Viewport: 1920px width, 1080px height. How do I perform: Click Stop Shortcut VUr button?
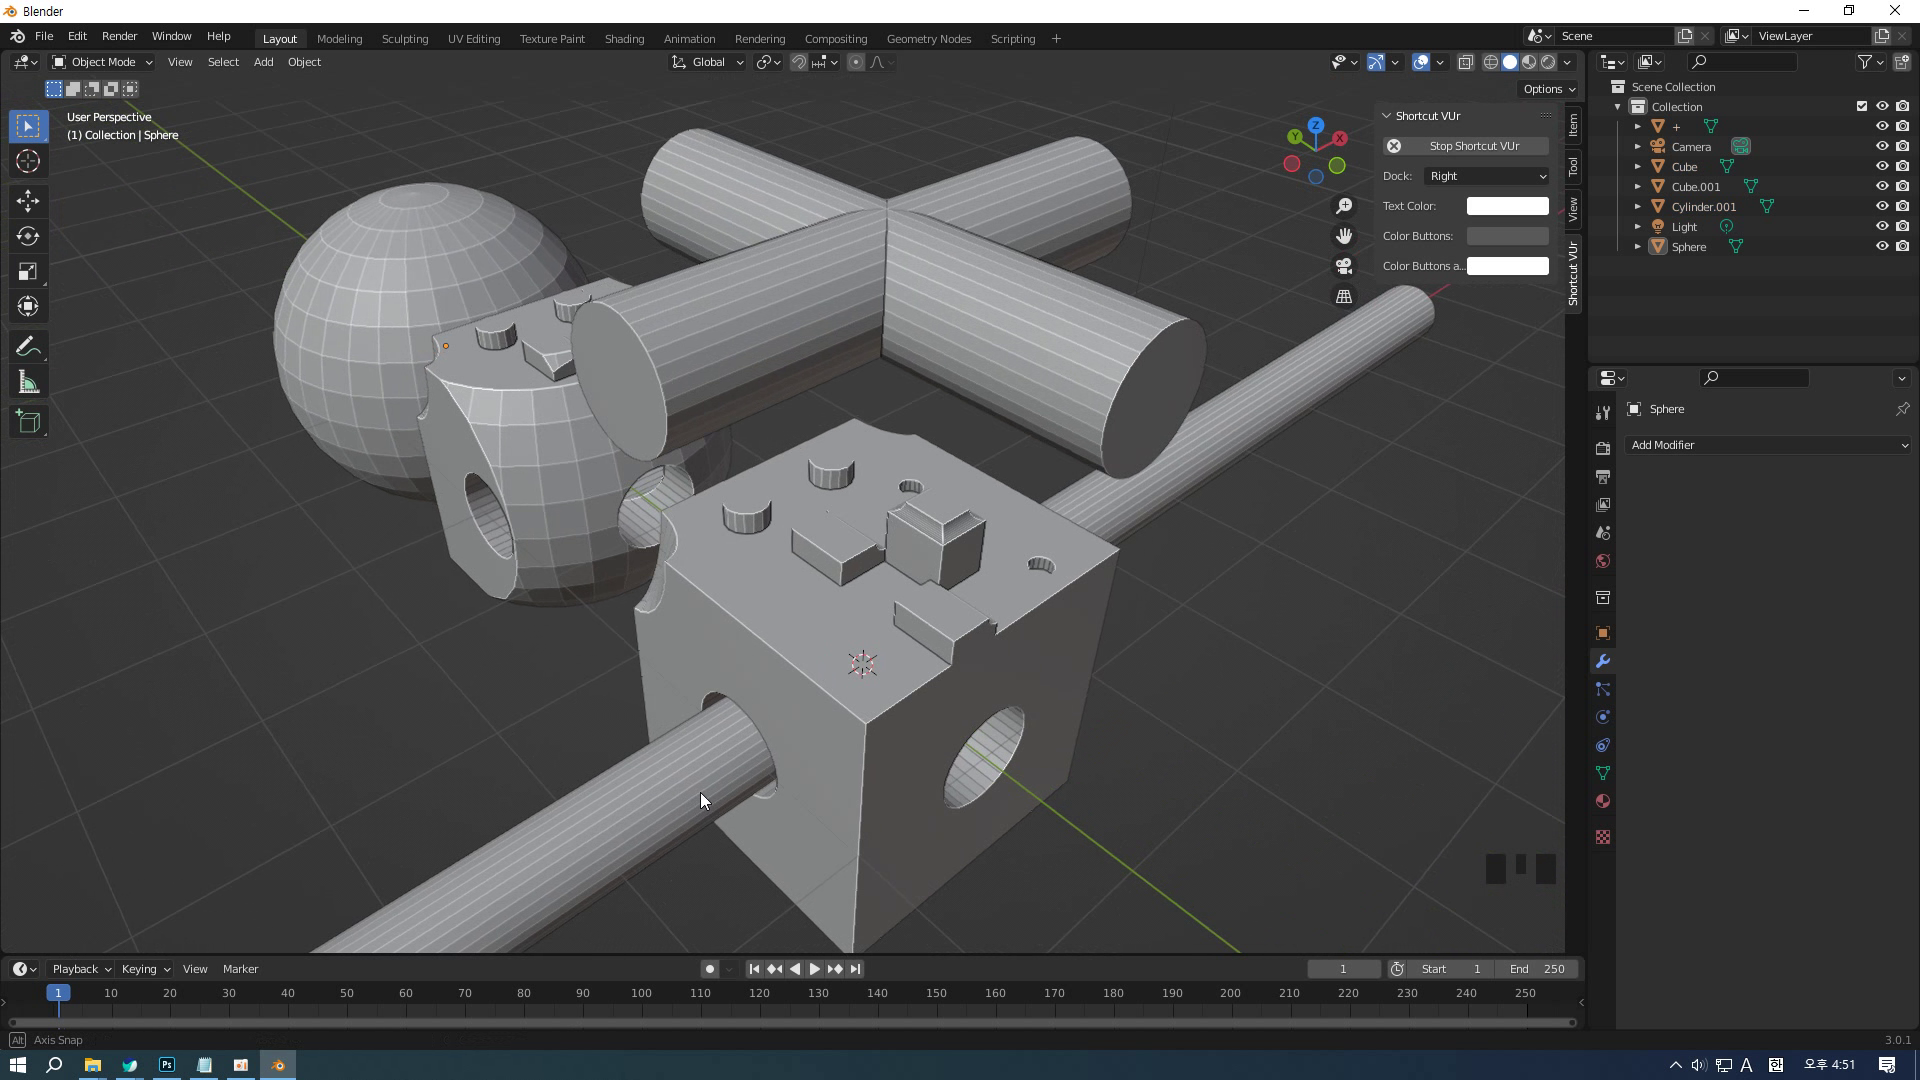coord(1467,146)
